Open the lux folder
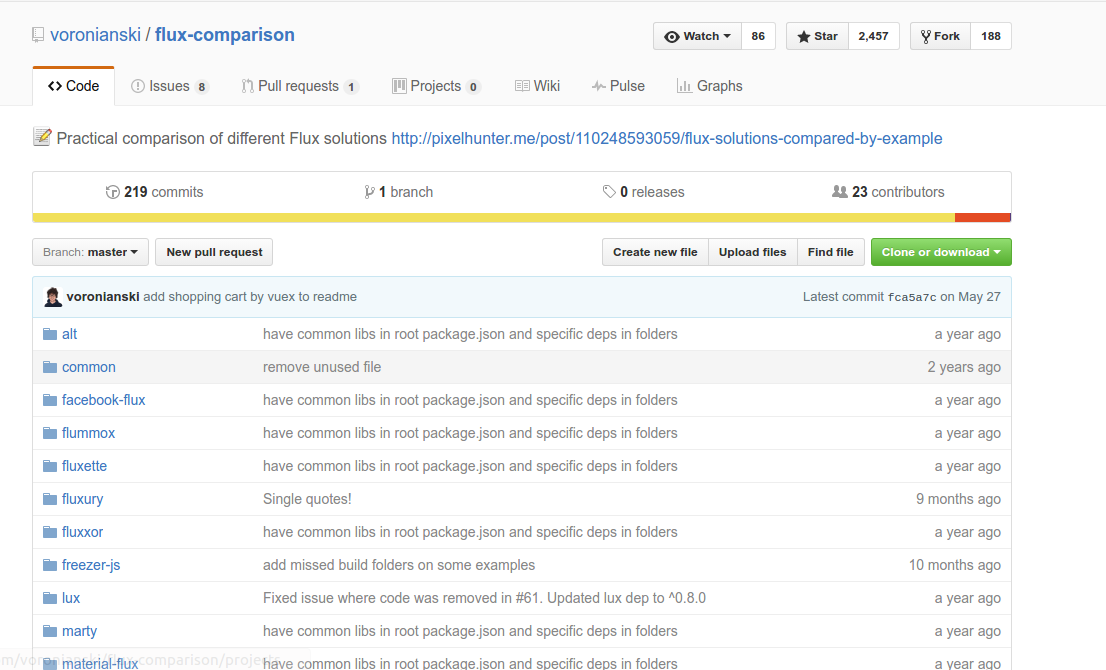1106x670 pixels. click(x=71, y=598)
